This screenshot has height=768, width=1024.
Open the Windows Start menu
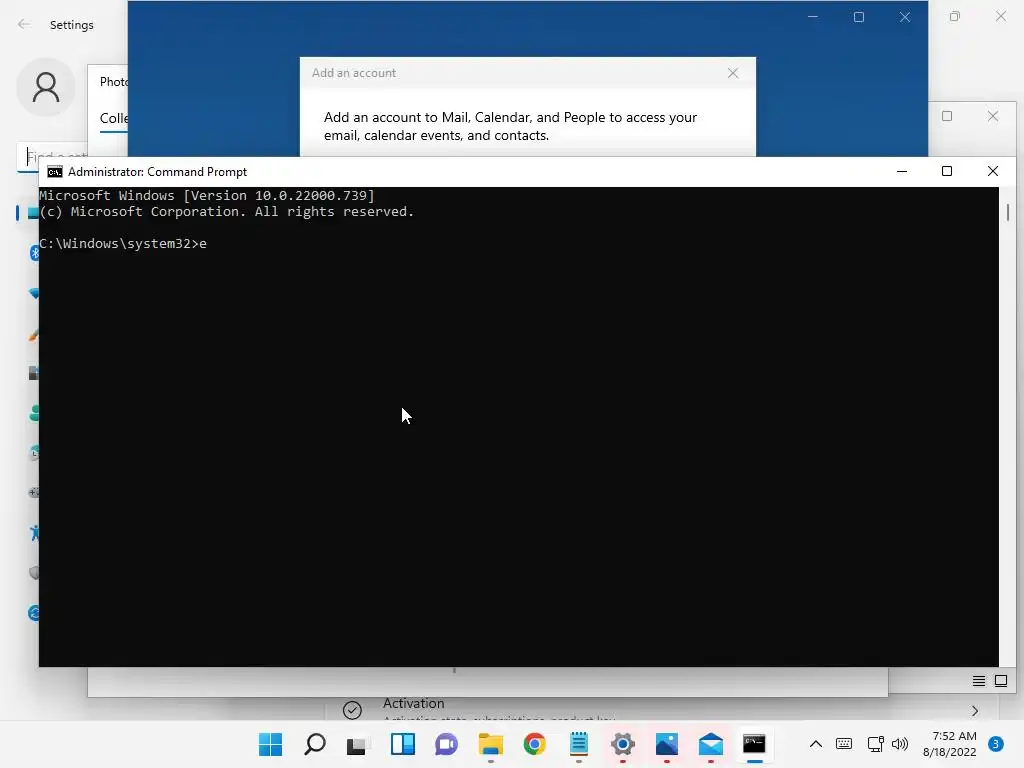(x=270, y=744)
